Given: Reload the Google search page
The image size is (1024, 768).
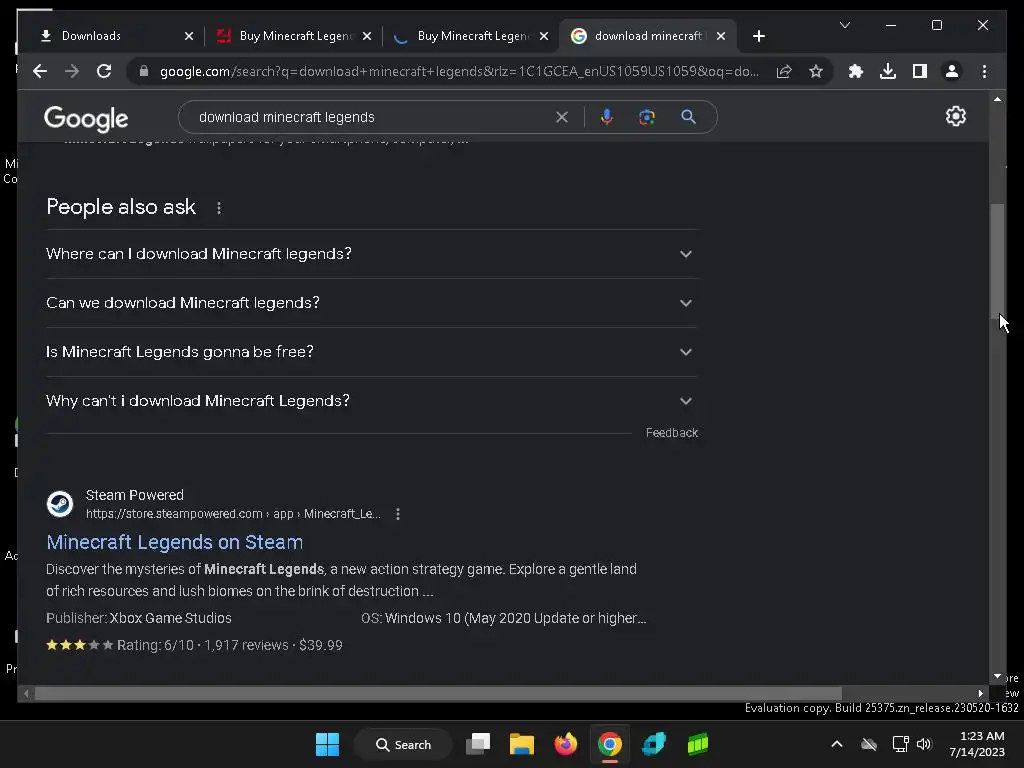Looking at the screenshot, I should point(104,71).
